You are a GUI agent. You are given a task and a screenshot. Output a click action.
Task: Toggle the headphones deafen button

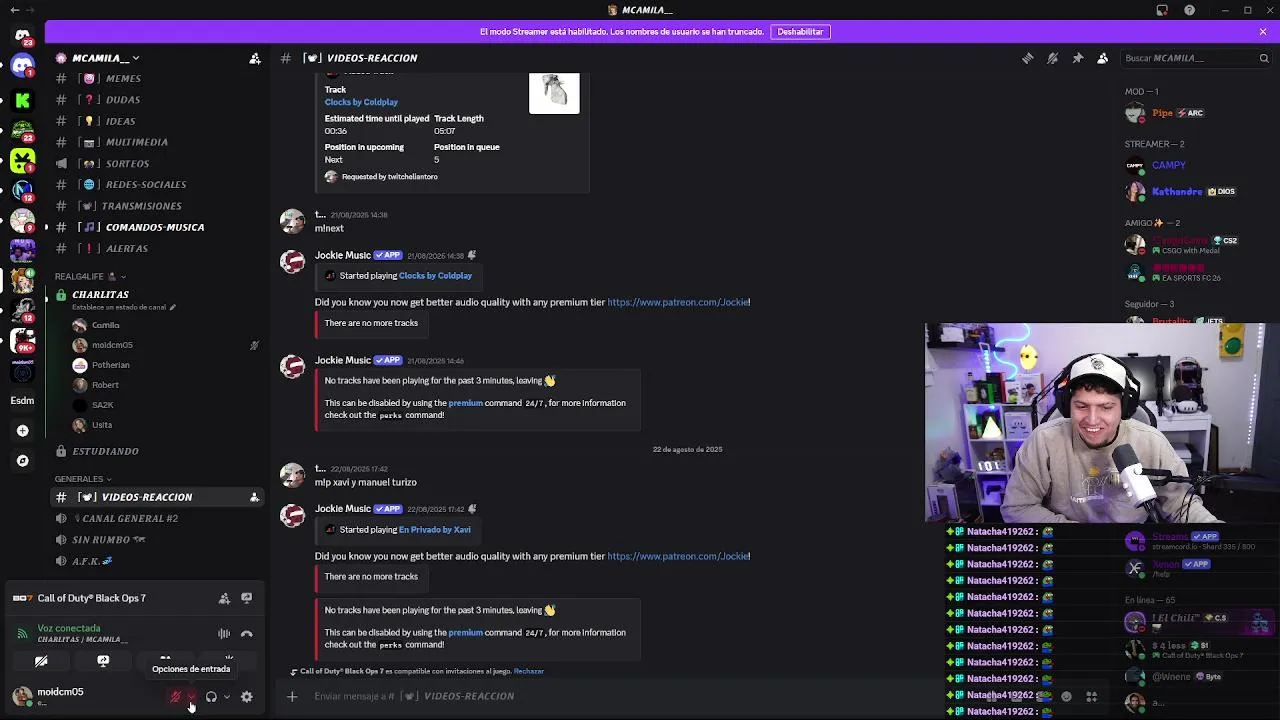211,697
